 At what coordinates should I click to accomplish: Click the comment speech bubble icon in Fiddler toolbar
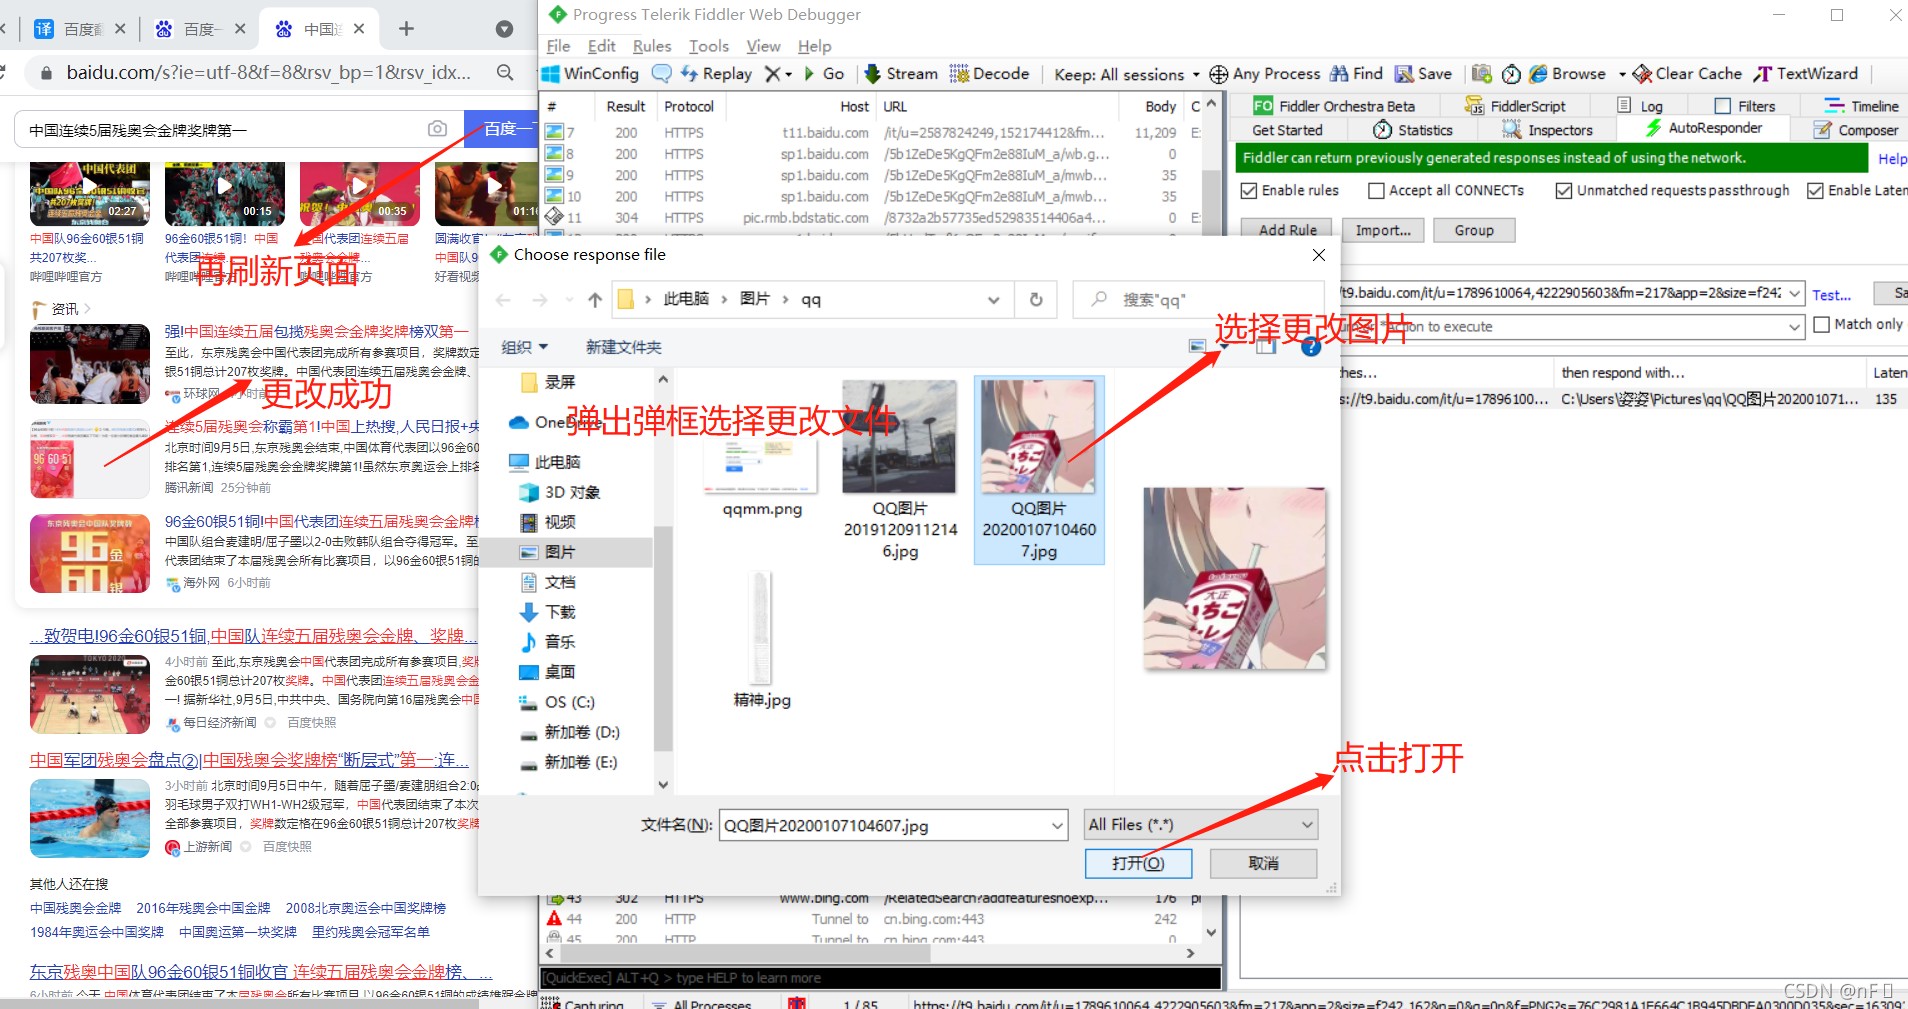tap(661, 74)
